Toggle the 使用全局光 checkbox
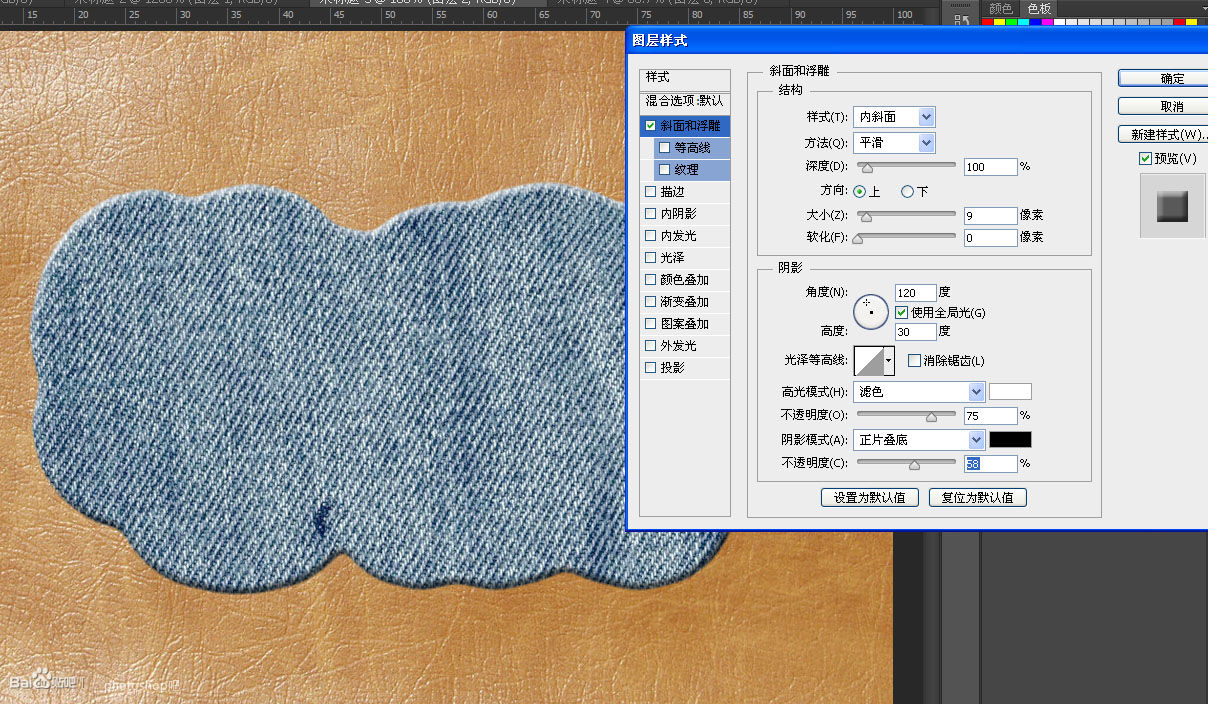 pyautogui.click(x=902, y=313)
